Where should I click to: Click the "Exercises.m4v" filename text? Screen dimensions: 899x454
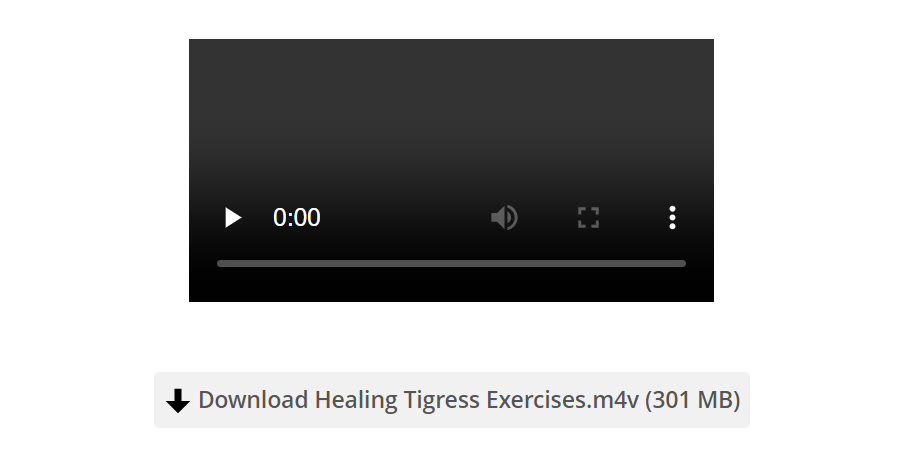coord(562,400)
